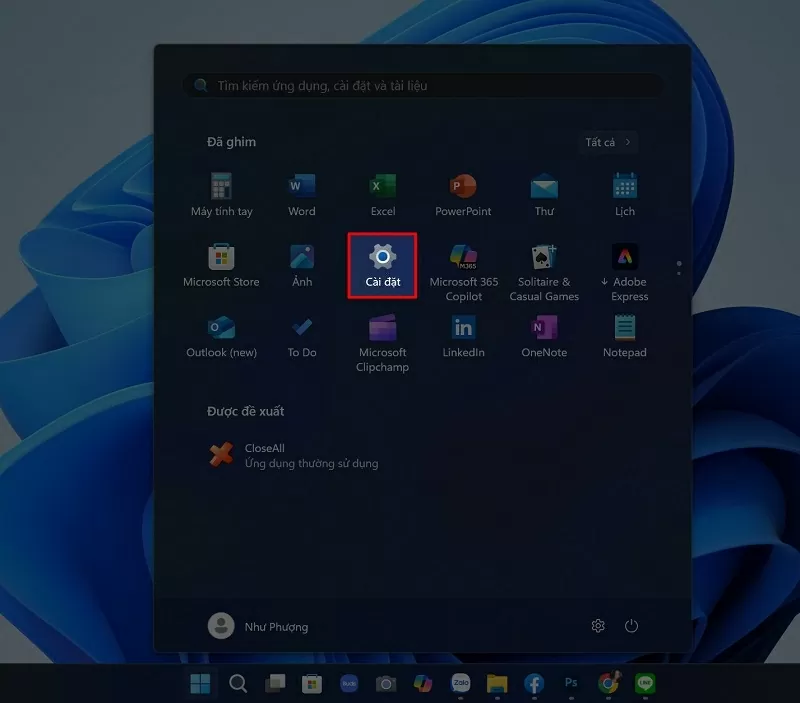Open the recommended CloseAll app

[290, 456]
